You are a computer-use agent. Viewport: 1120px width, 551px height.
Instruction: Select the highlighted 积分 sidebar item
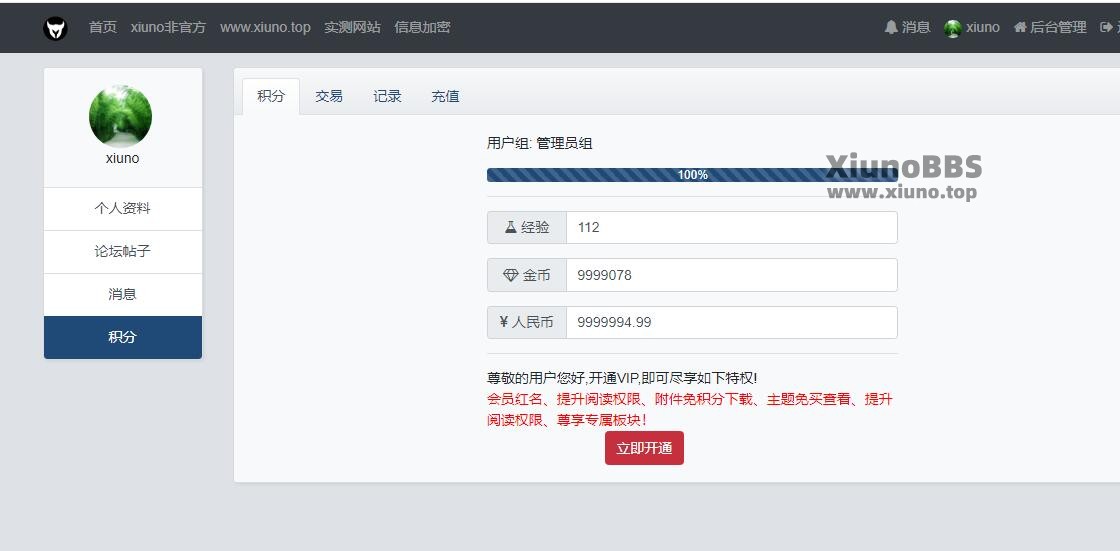[123, 337]
